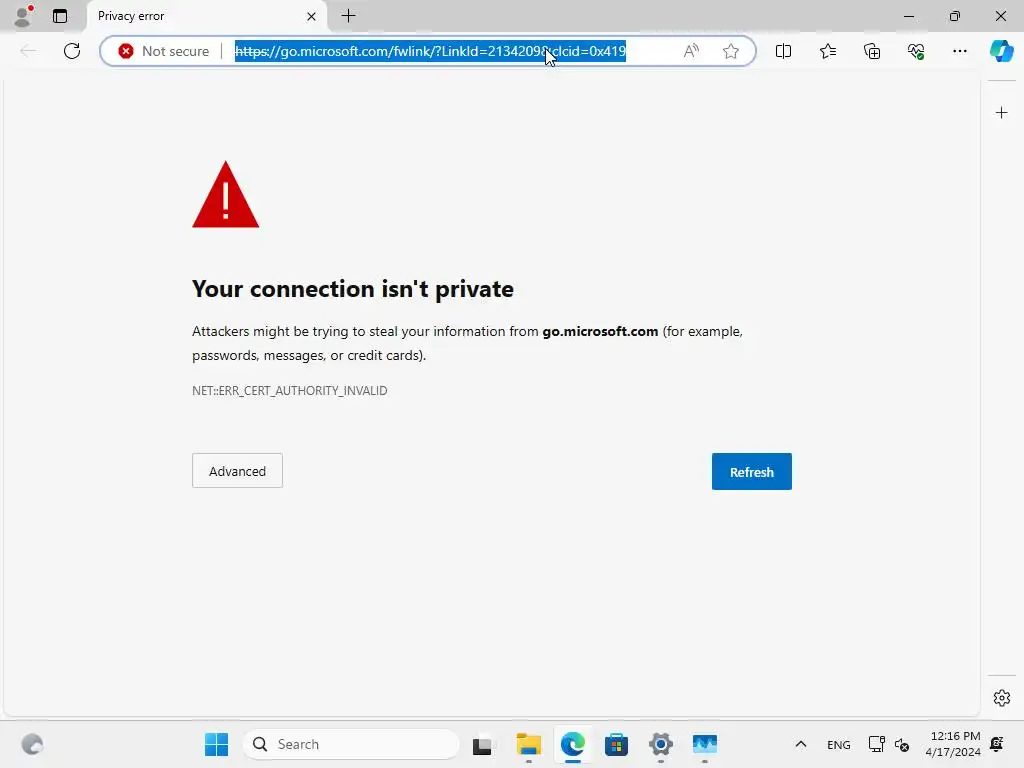The image size is (1024, 768).
Task: Open the Collections icon
Action: (x=872, y=51)
